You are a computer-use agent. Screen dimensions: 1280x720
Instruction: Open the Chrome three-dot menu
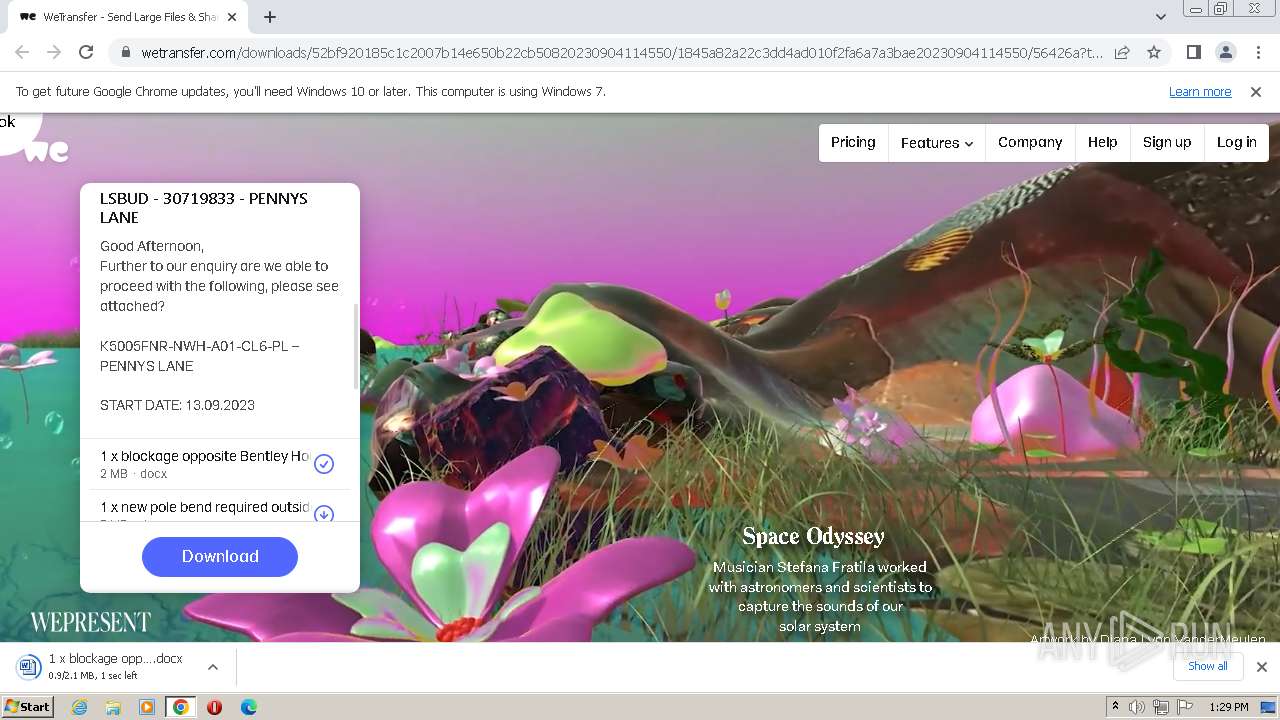1258,52
